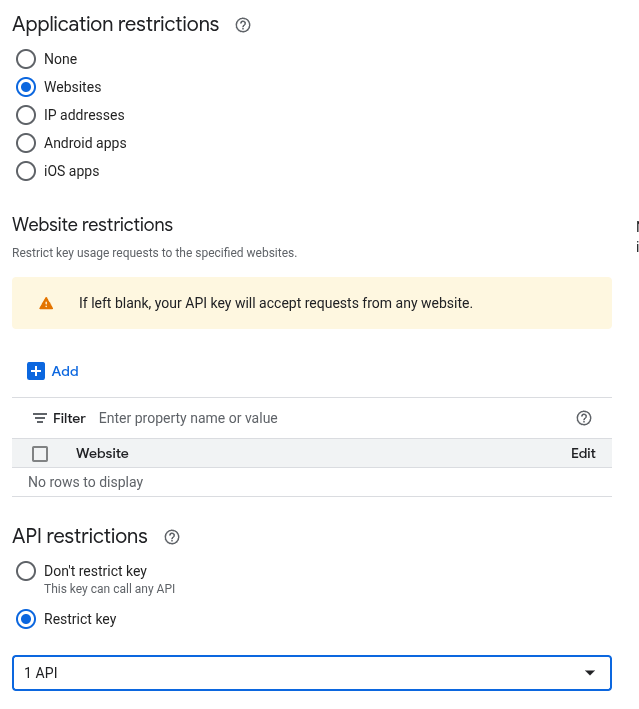Choose IP addresses restriction option
The image size is (639, 709).
(x=26, y=115)
